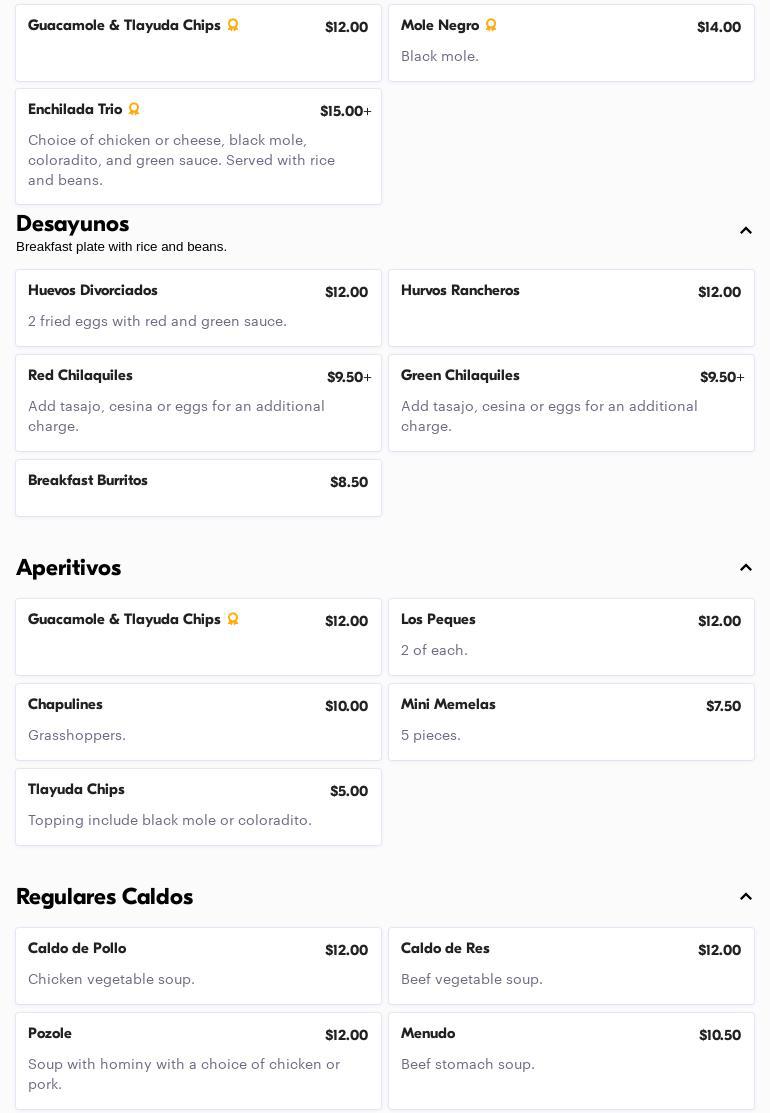
Task: Open the Huevos Divorciados item
Action: coord(198,308)
